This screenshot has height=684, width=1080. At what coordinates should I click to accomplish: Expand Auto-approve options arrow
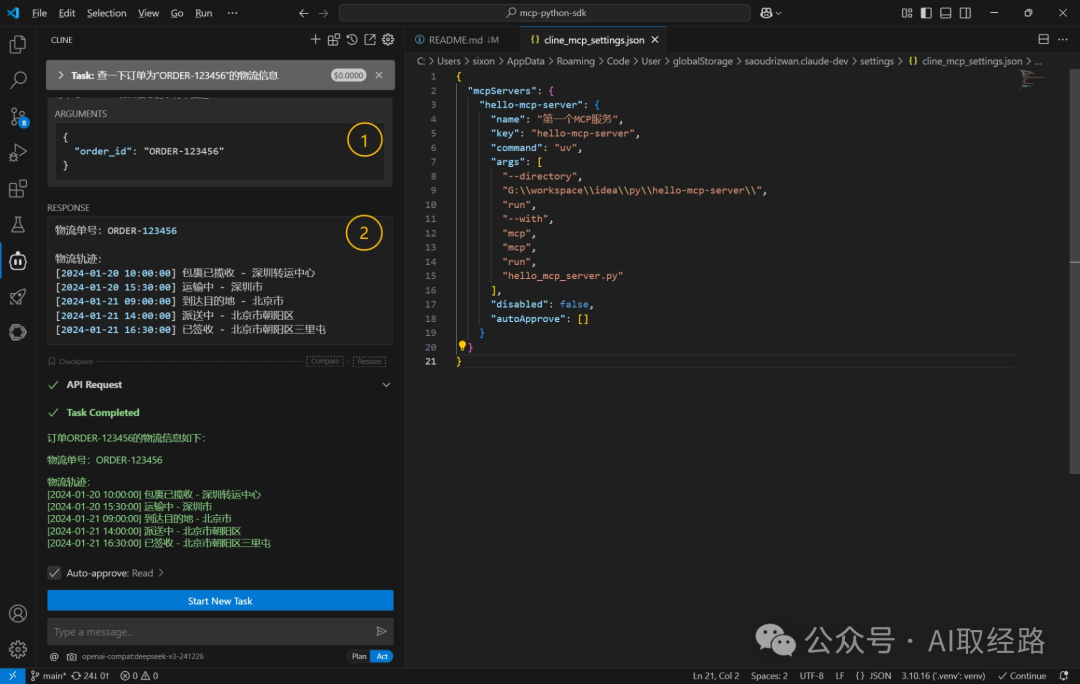(x=161, y=573)
